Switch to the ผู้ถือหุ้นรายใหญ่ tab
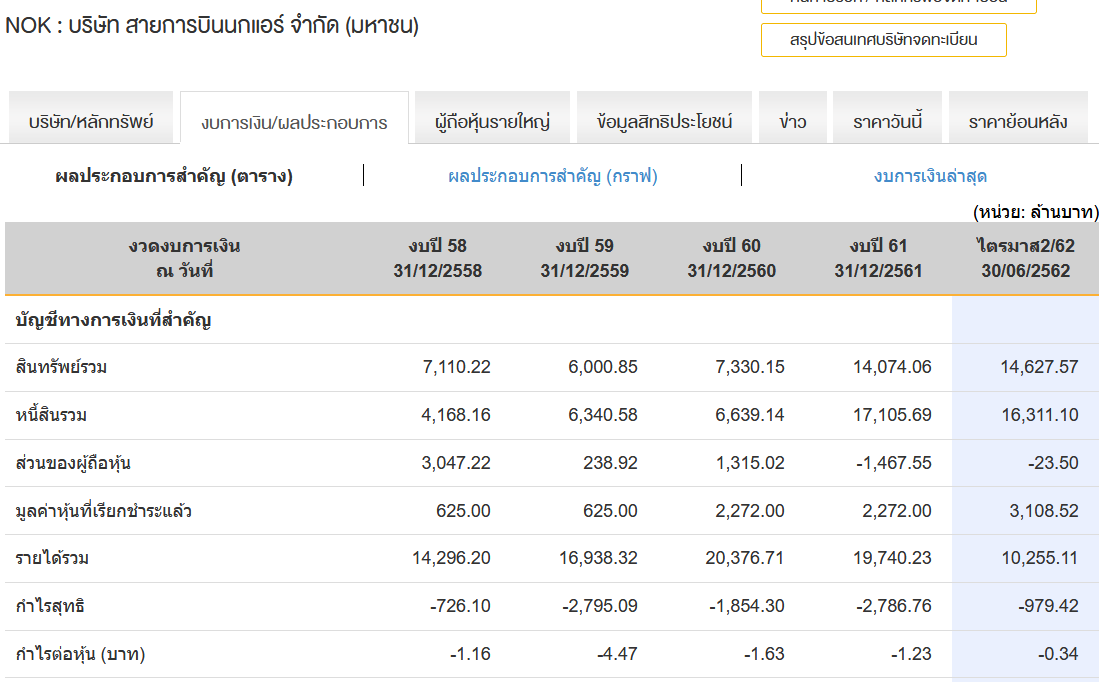1101x682 pixels. [x=492, y=118]
